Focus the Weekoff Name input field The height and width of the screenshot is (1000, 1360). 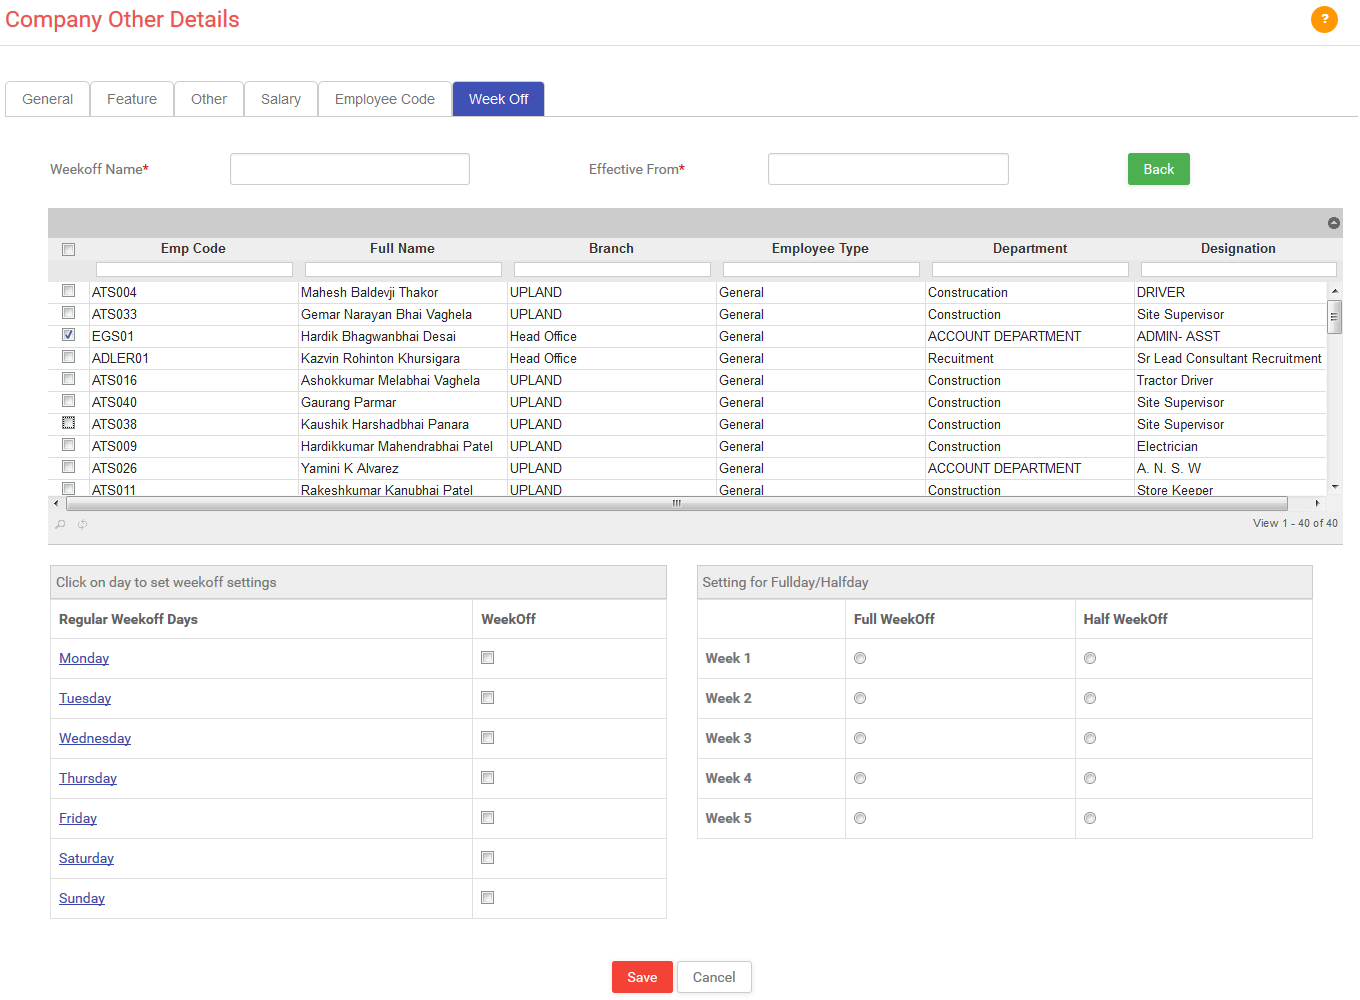350,169
